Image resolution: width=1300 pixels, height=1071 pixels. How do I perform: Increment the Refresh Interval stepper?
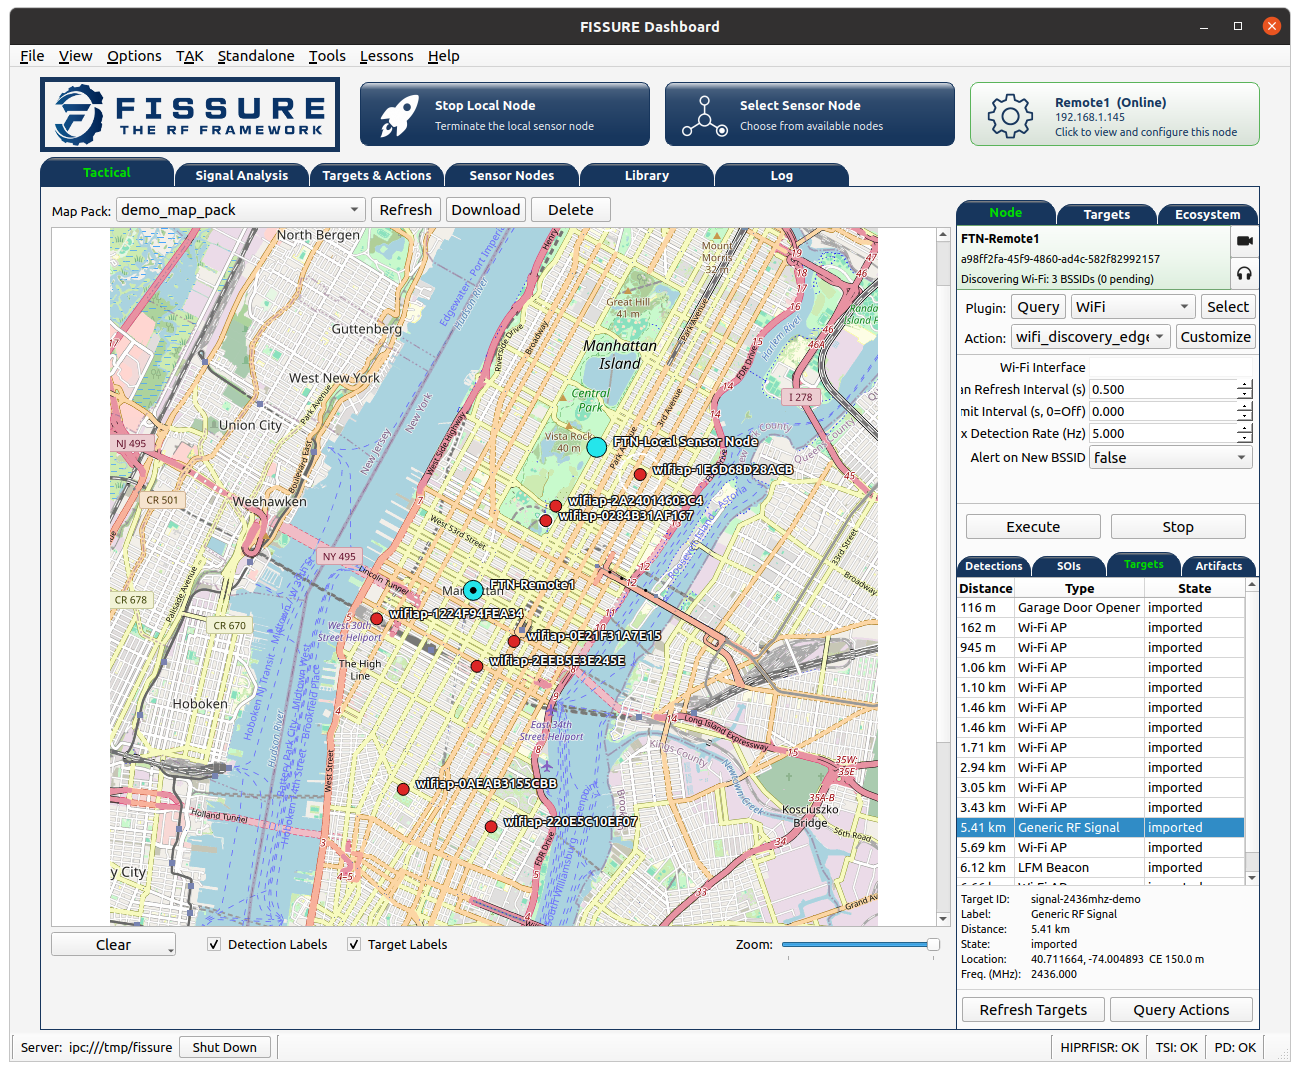[1244, 385]
